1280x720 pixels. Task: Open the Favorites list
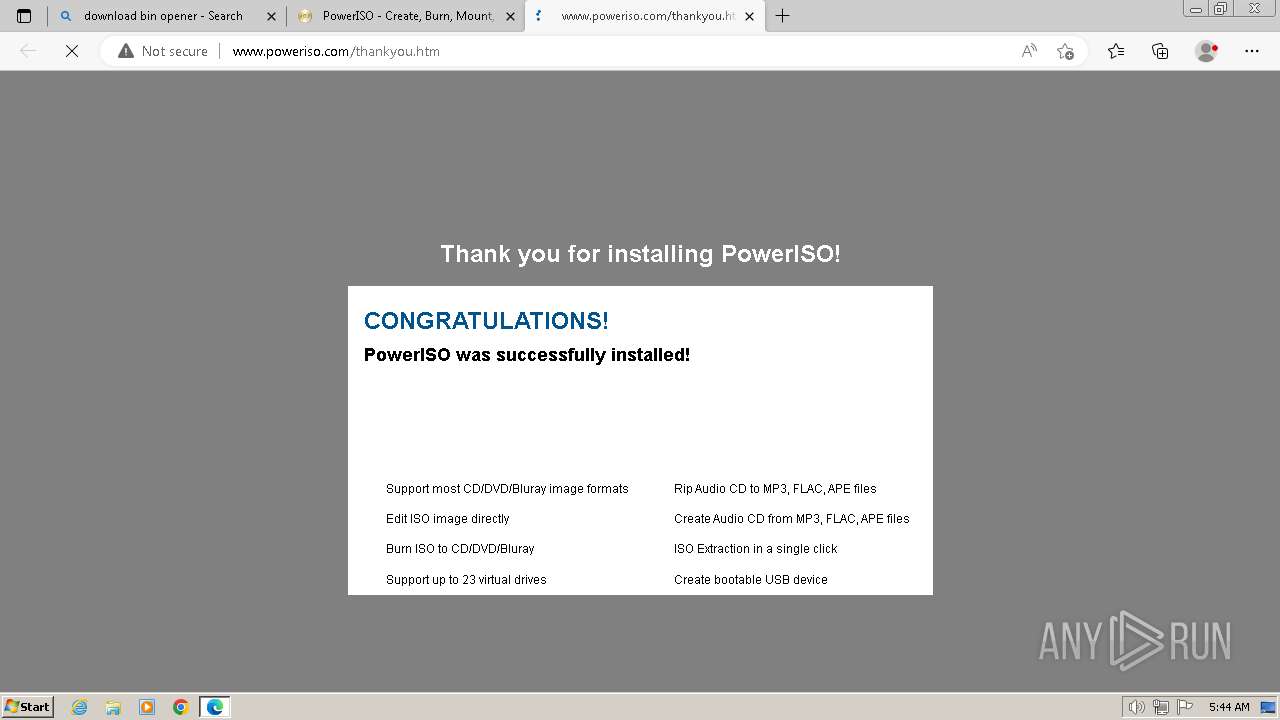(1116, 51)
